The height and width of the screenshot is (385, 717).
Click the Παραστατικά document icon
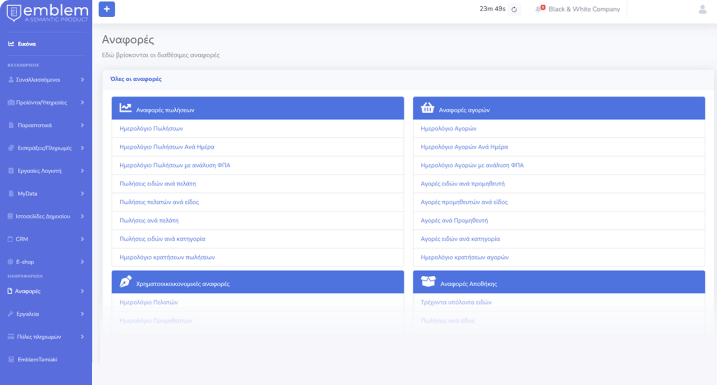click(x=11, y=125)
